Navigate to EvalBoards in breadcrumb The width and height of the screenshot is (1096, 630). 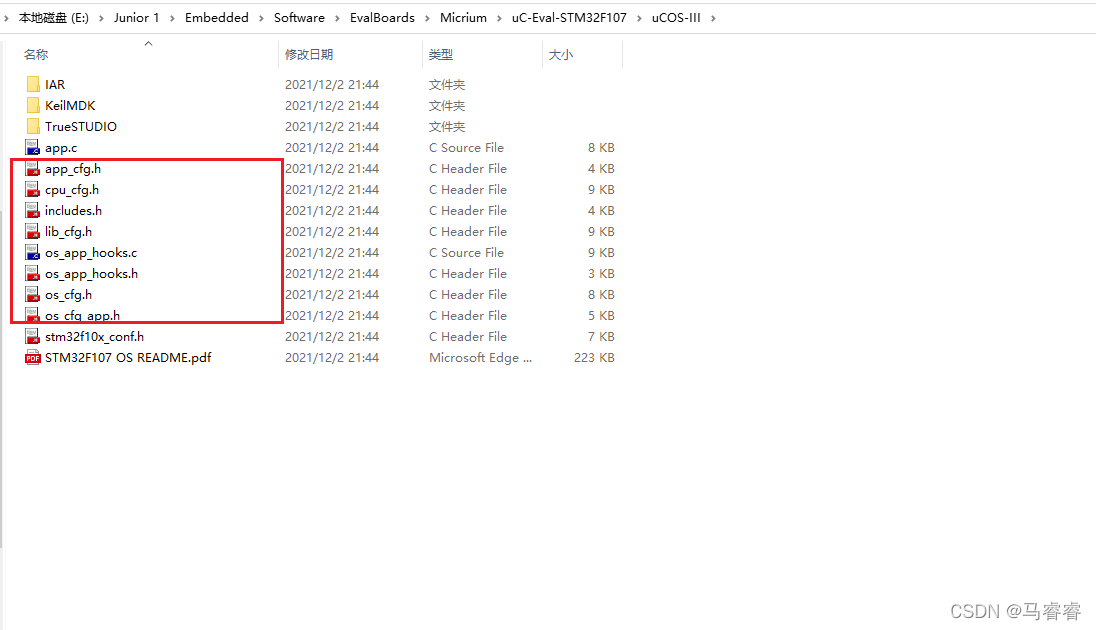[382, 18]
